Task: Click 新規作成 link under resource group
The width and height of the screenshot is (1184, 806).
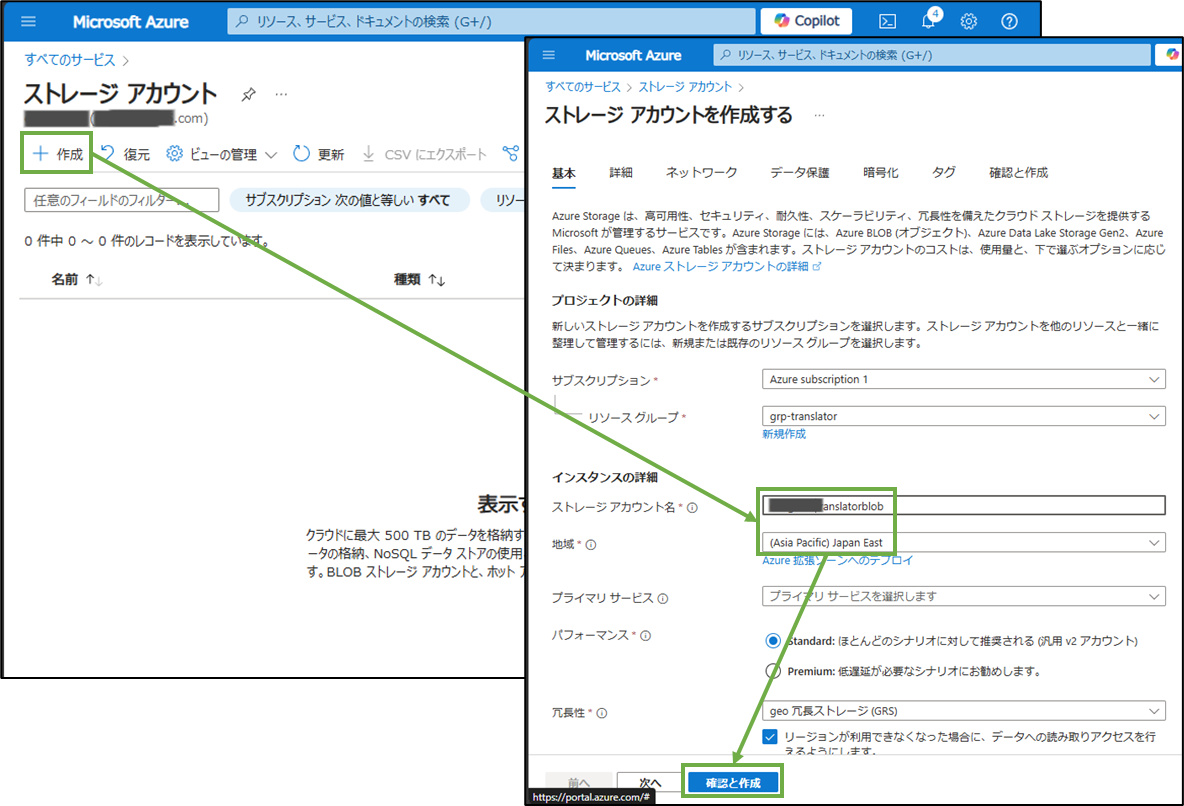Action: click(x=784, y=434)
